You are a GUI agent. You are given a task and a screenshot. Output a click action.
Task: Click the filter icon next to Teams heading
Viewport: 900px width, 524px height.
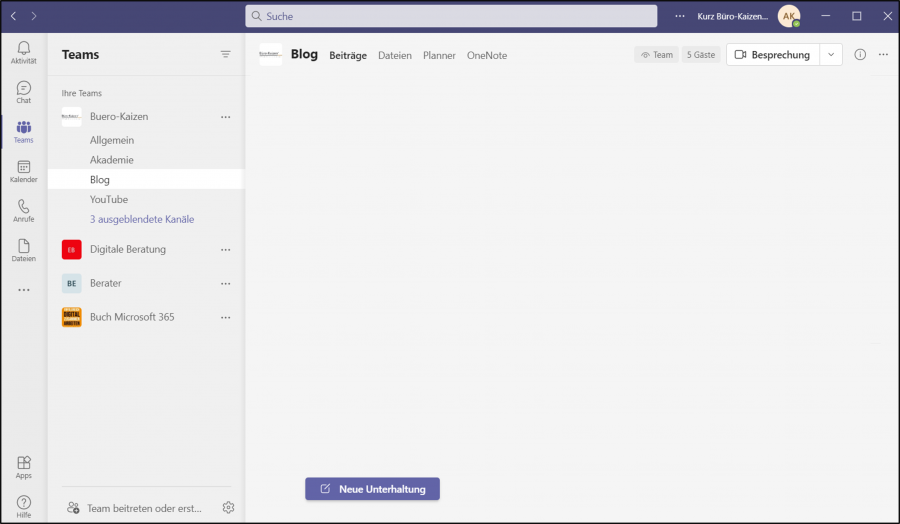(x=226, y=55)
